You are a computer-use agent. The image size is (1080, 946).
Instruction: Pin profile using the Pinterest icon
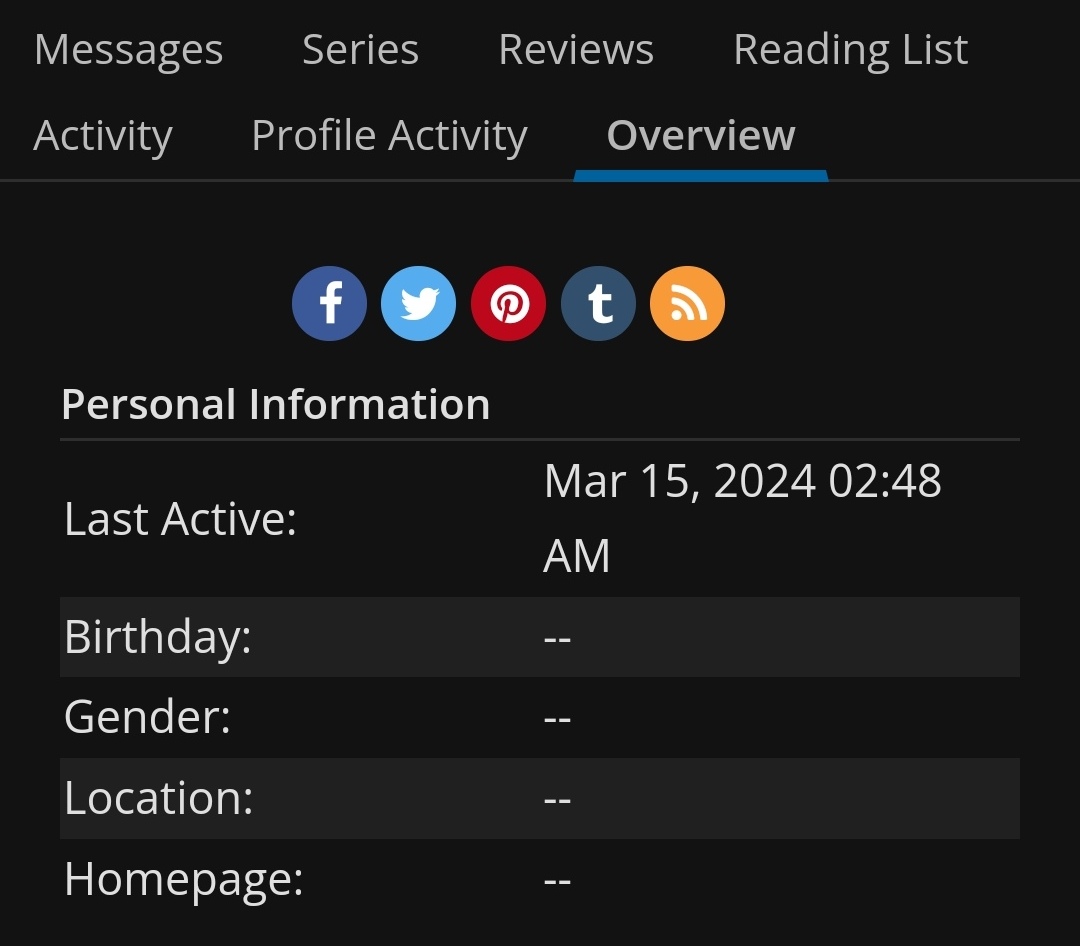(508, 303)
